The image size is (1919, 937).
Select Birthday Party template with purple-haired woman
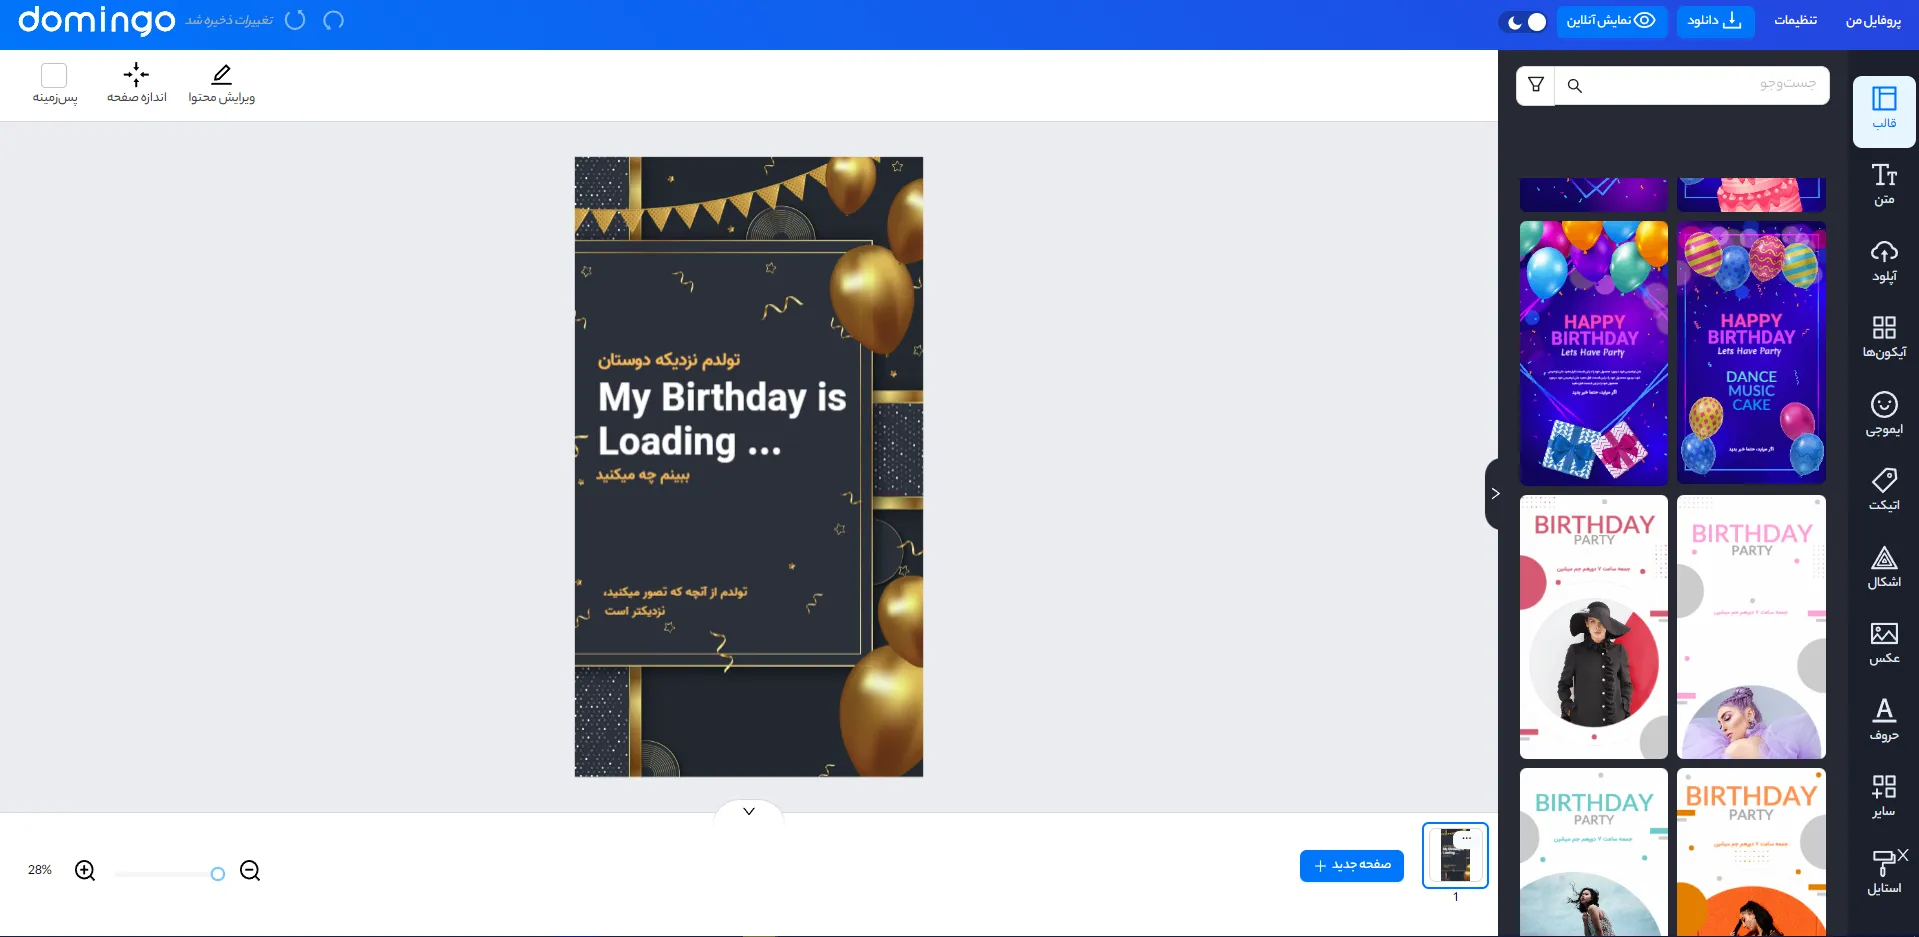[1751, 627]
